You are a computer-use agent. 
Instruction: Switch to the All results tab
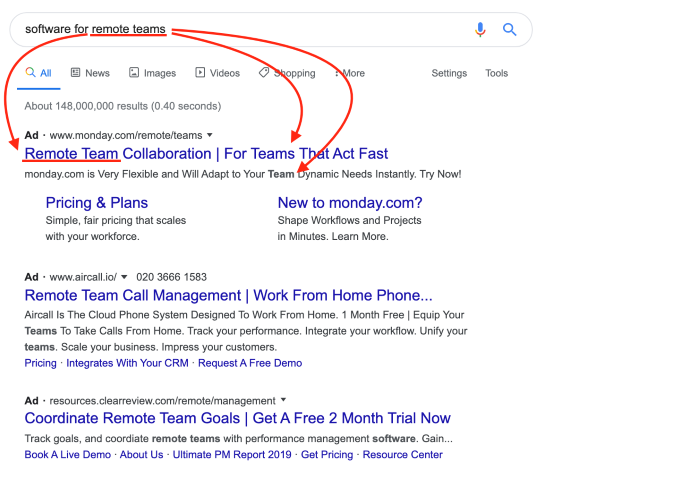click(x=38, y=73)
